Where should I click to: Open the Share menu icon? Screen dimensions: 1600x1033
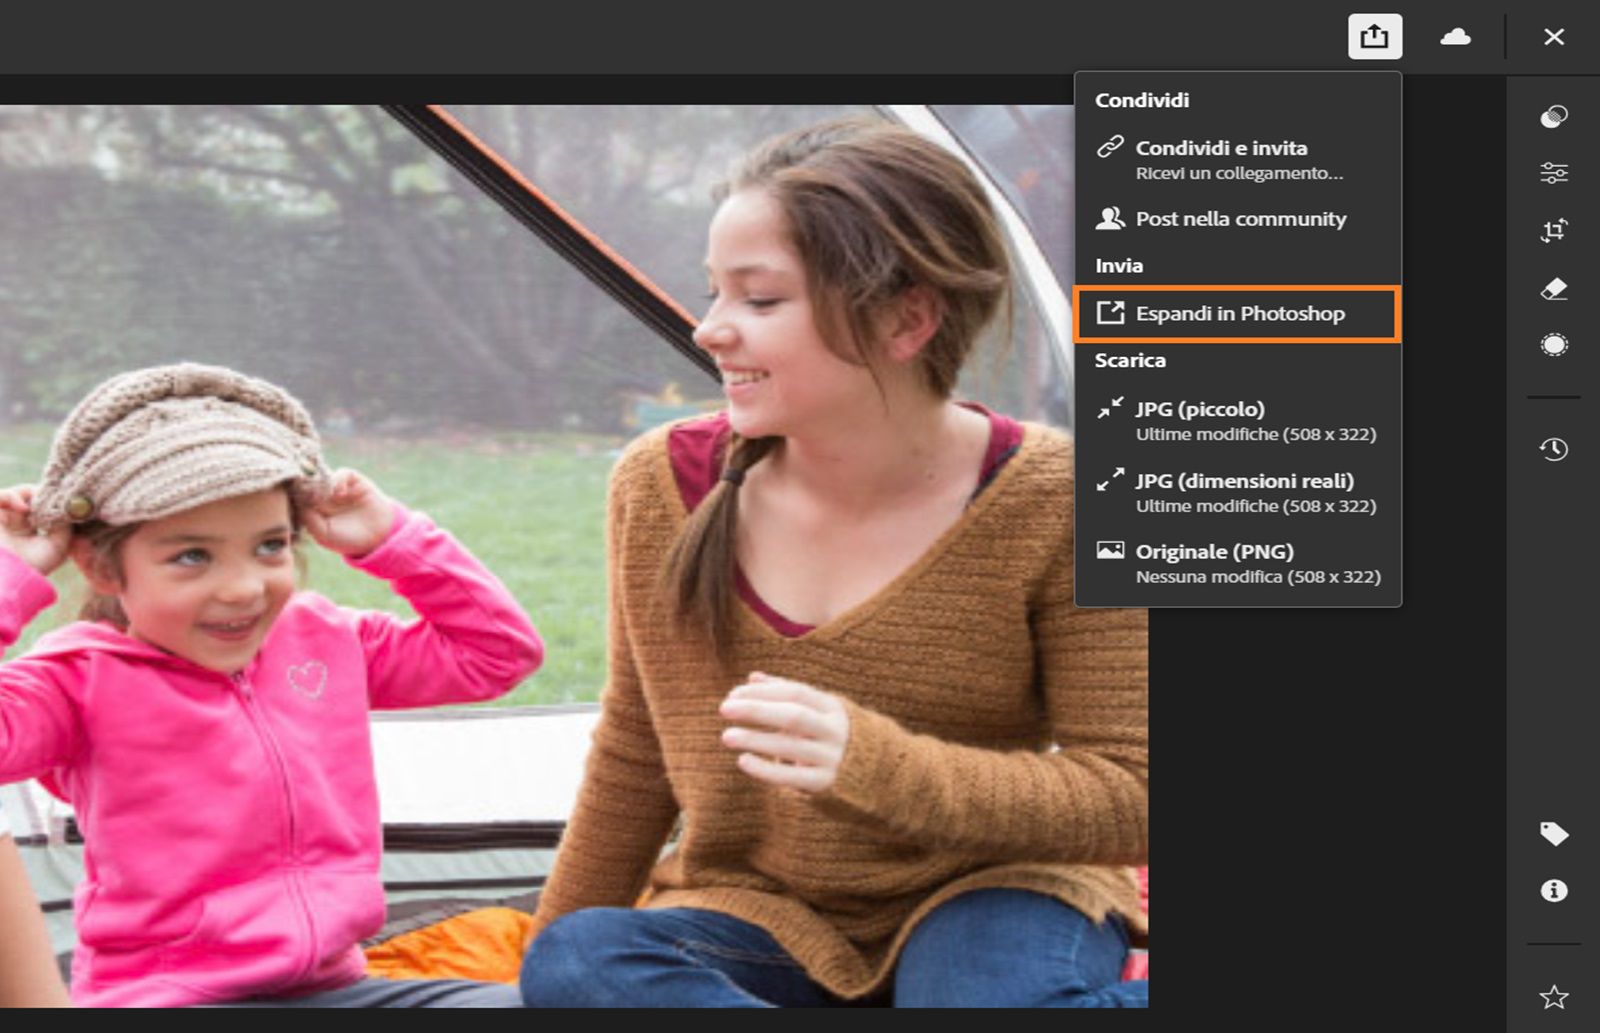tap(1375, 37)
